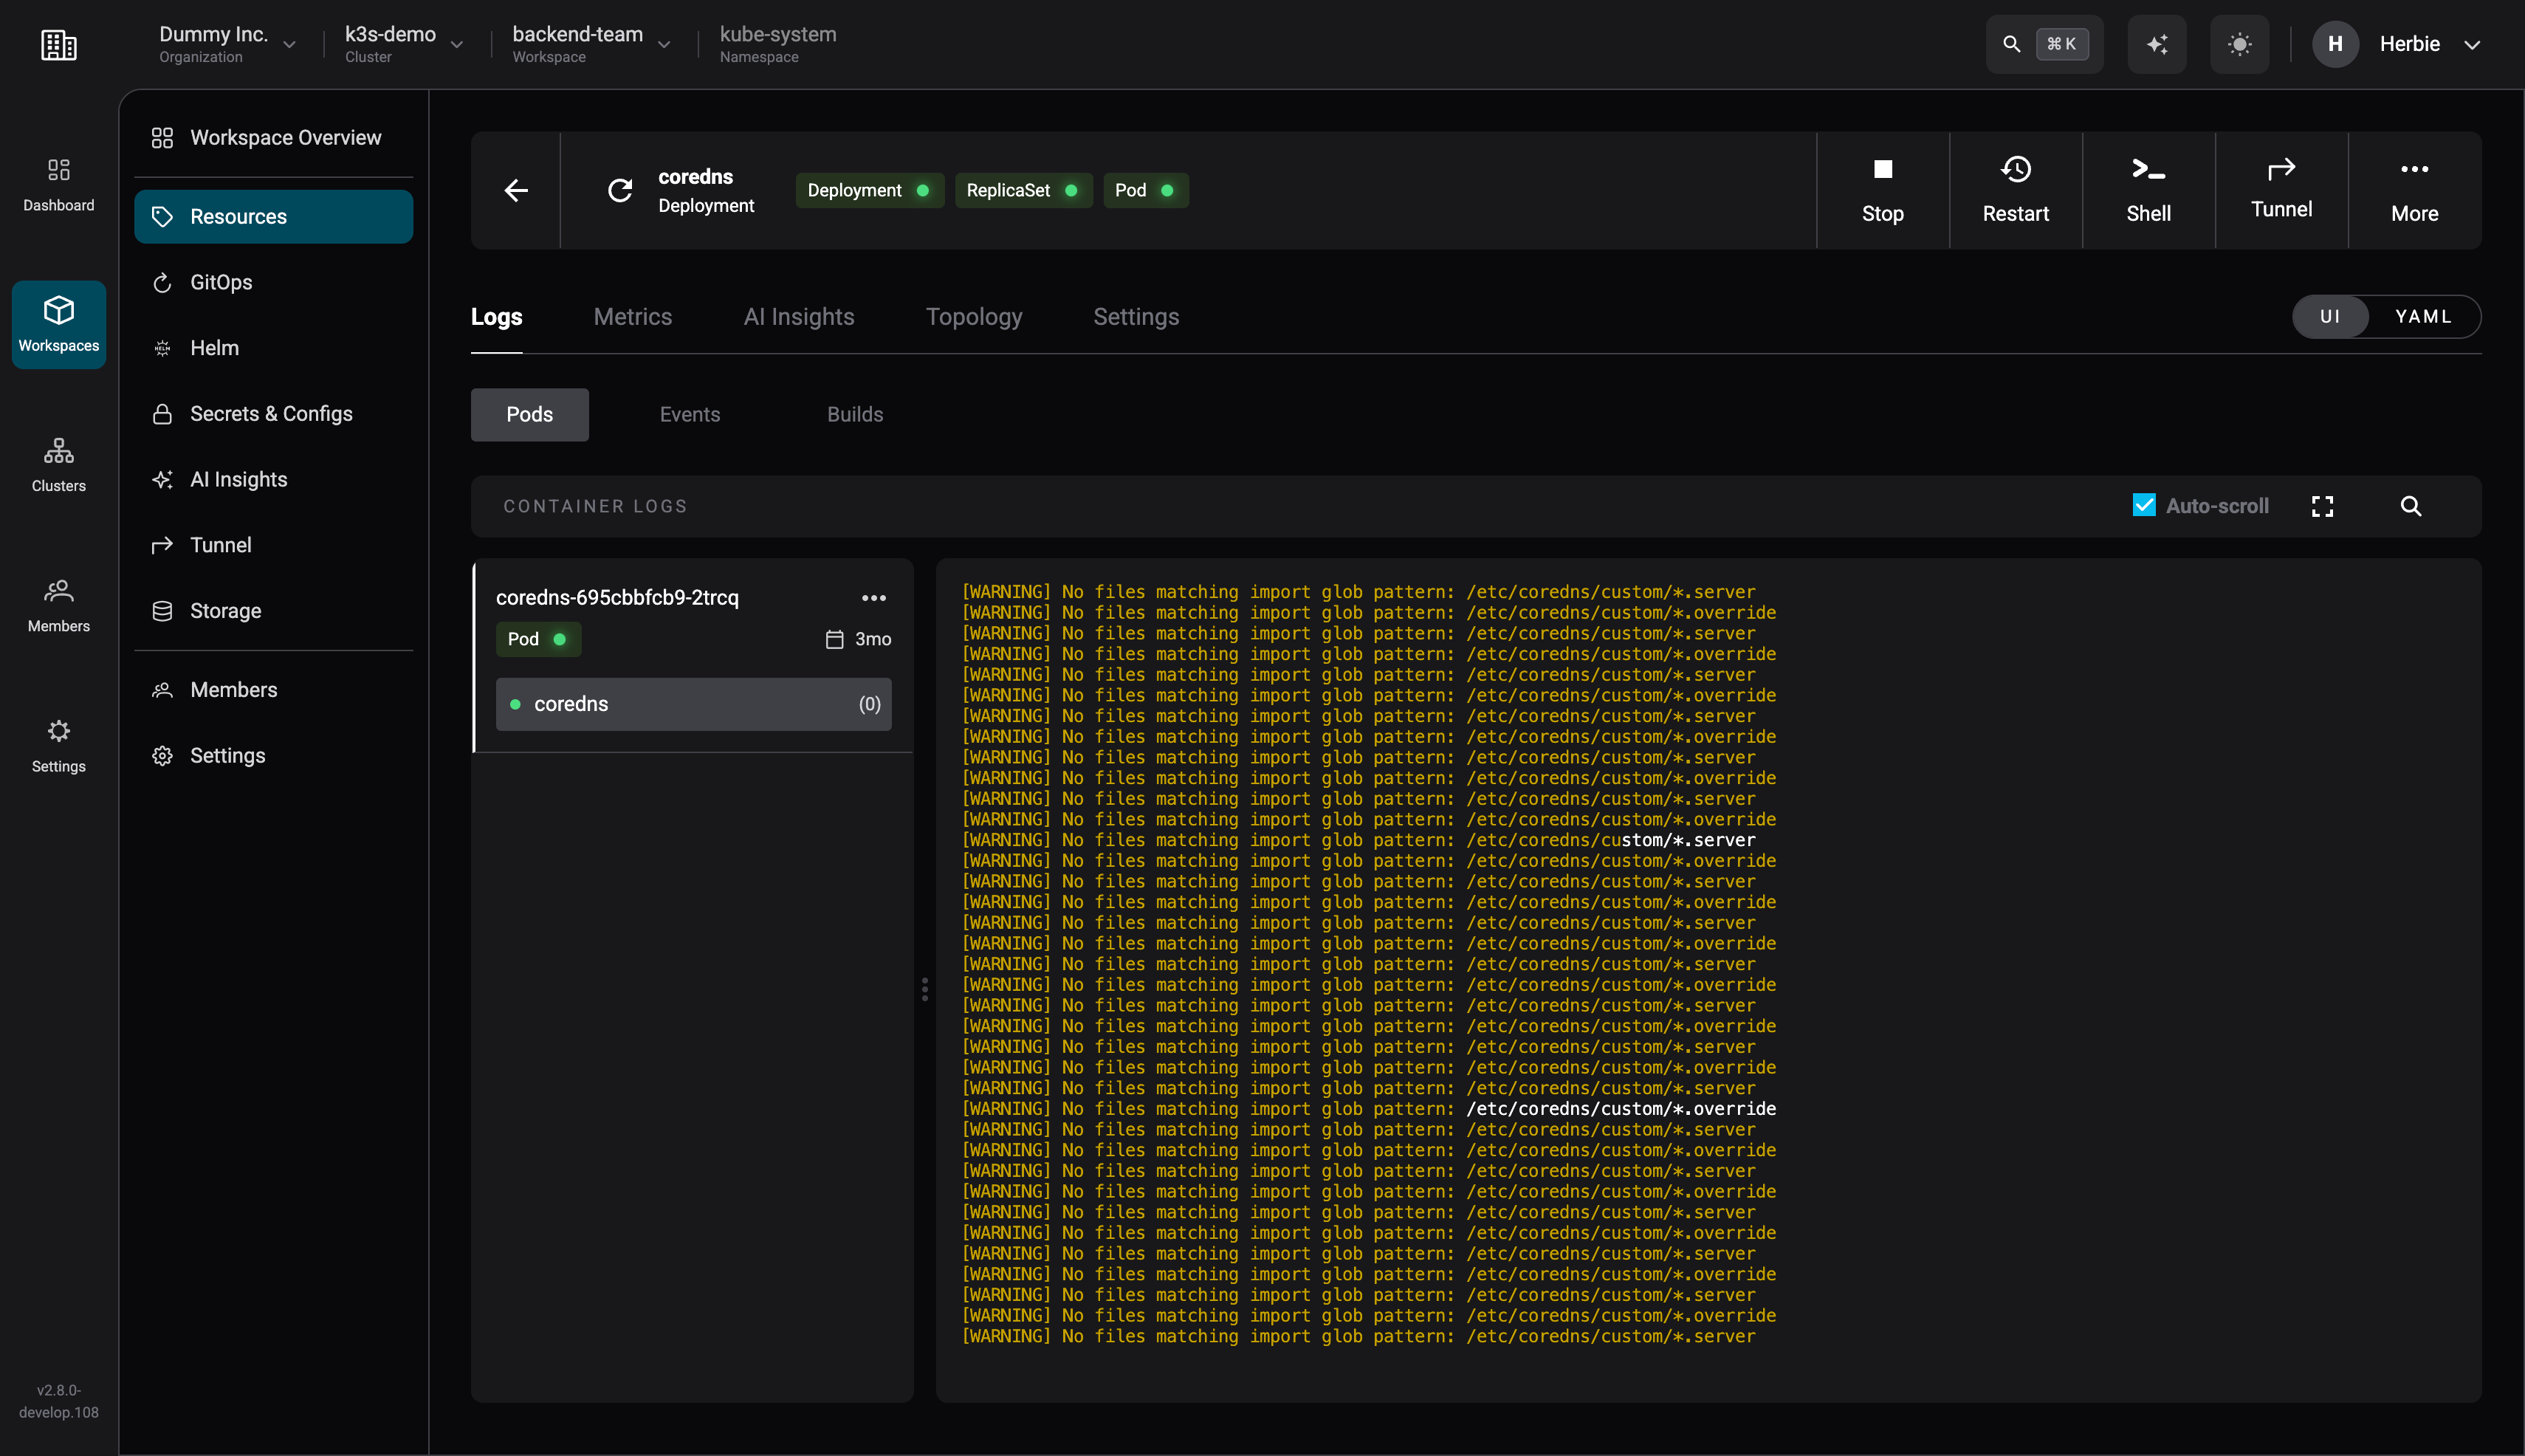Image resolution: width=2525 pixels, height=1456 pixels.
Task: Expand the backend-team workspace dropdown
Action: [664, 45]
